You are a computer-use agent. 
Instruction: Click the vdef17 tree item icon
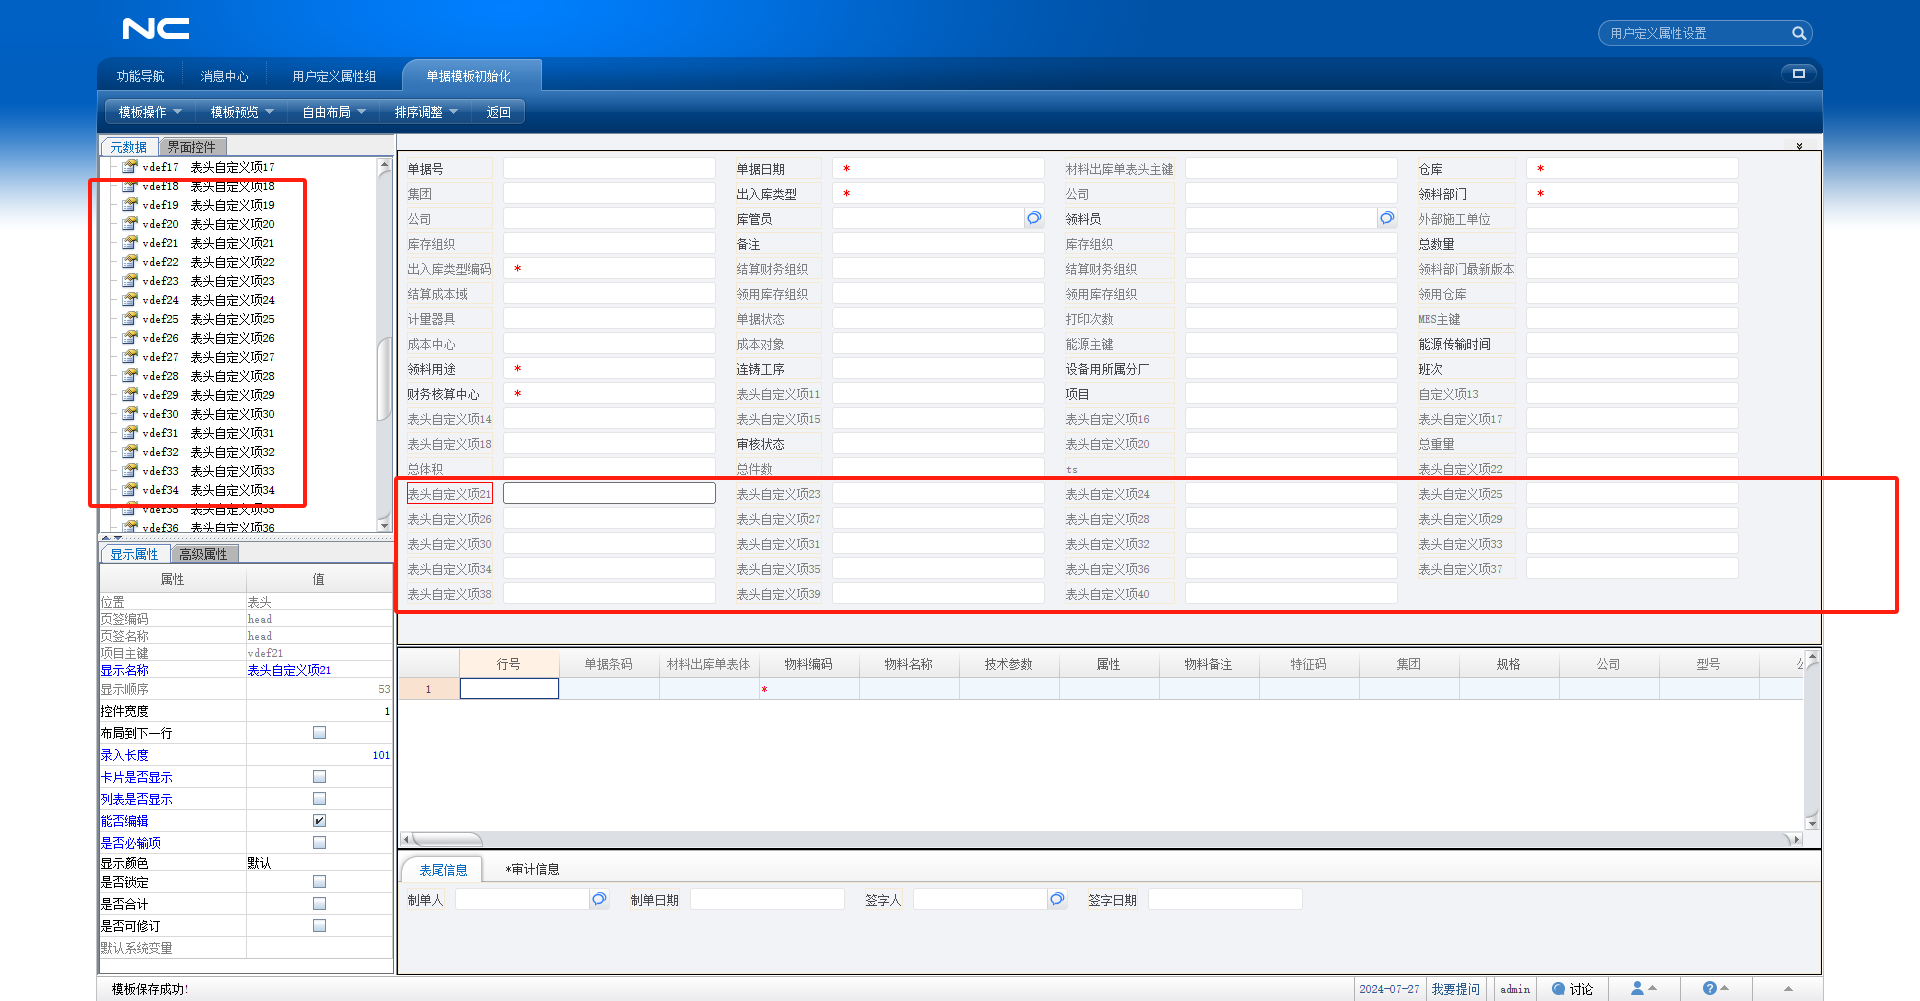click(130, 167)
